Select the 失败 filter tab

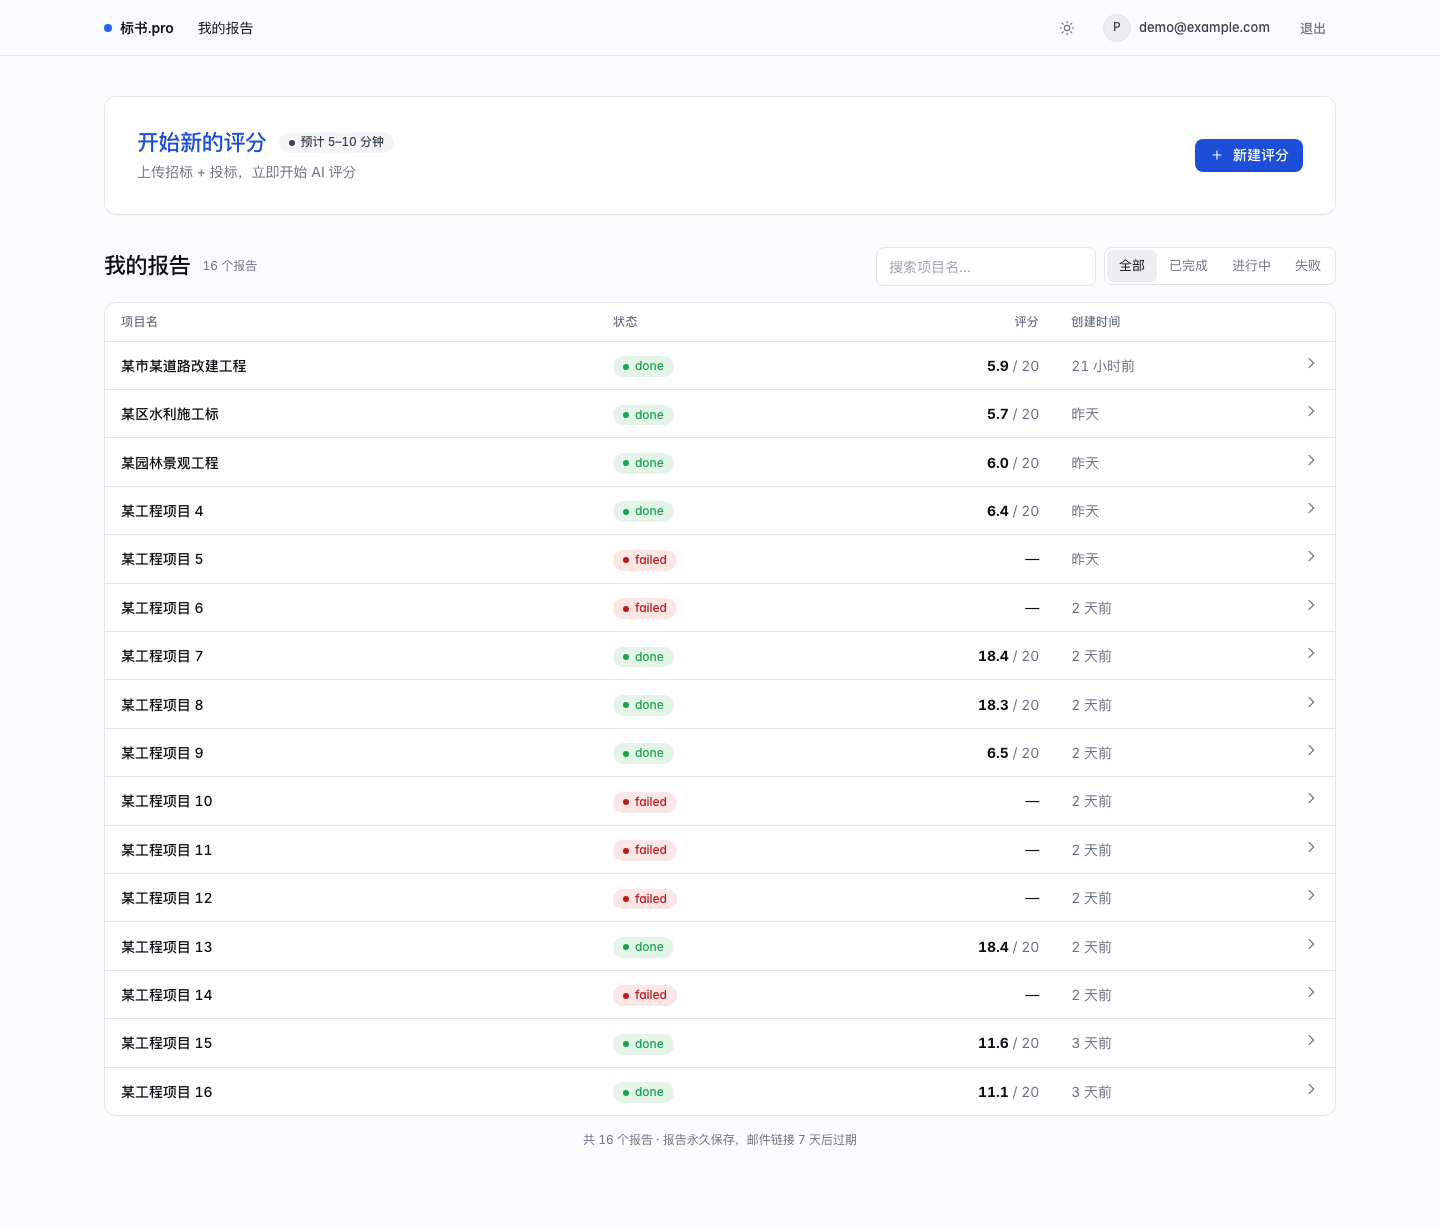(1308, 266)
